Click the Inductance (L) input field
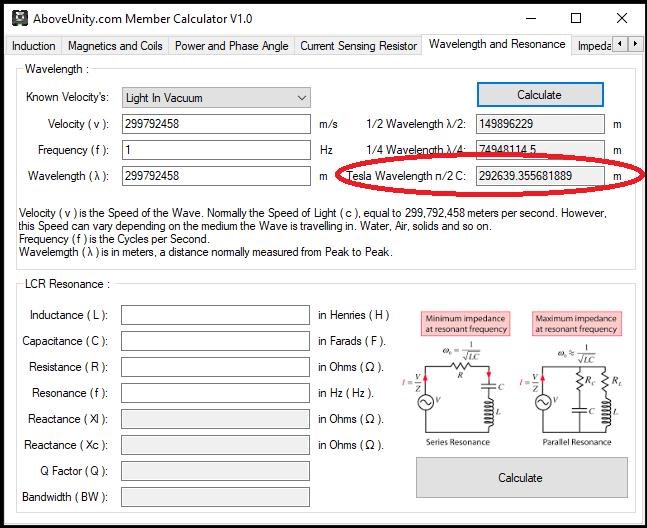 point(215,315)
